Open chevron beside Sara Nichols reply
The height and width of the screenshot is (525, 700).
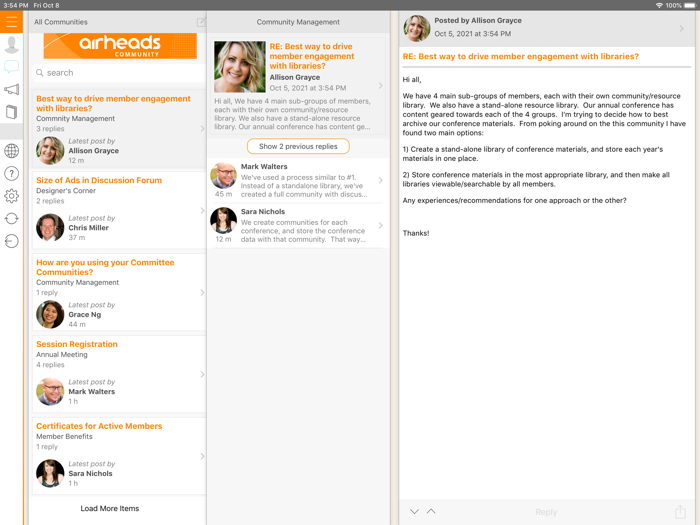tap(380, 225)
